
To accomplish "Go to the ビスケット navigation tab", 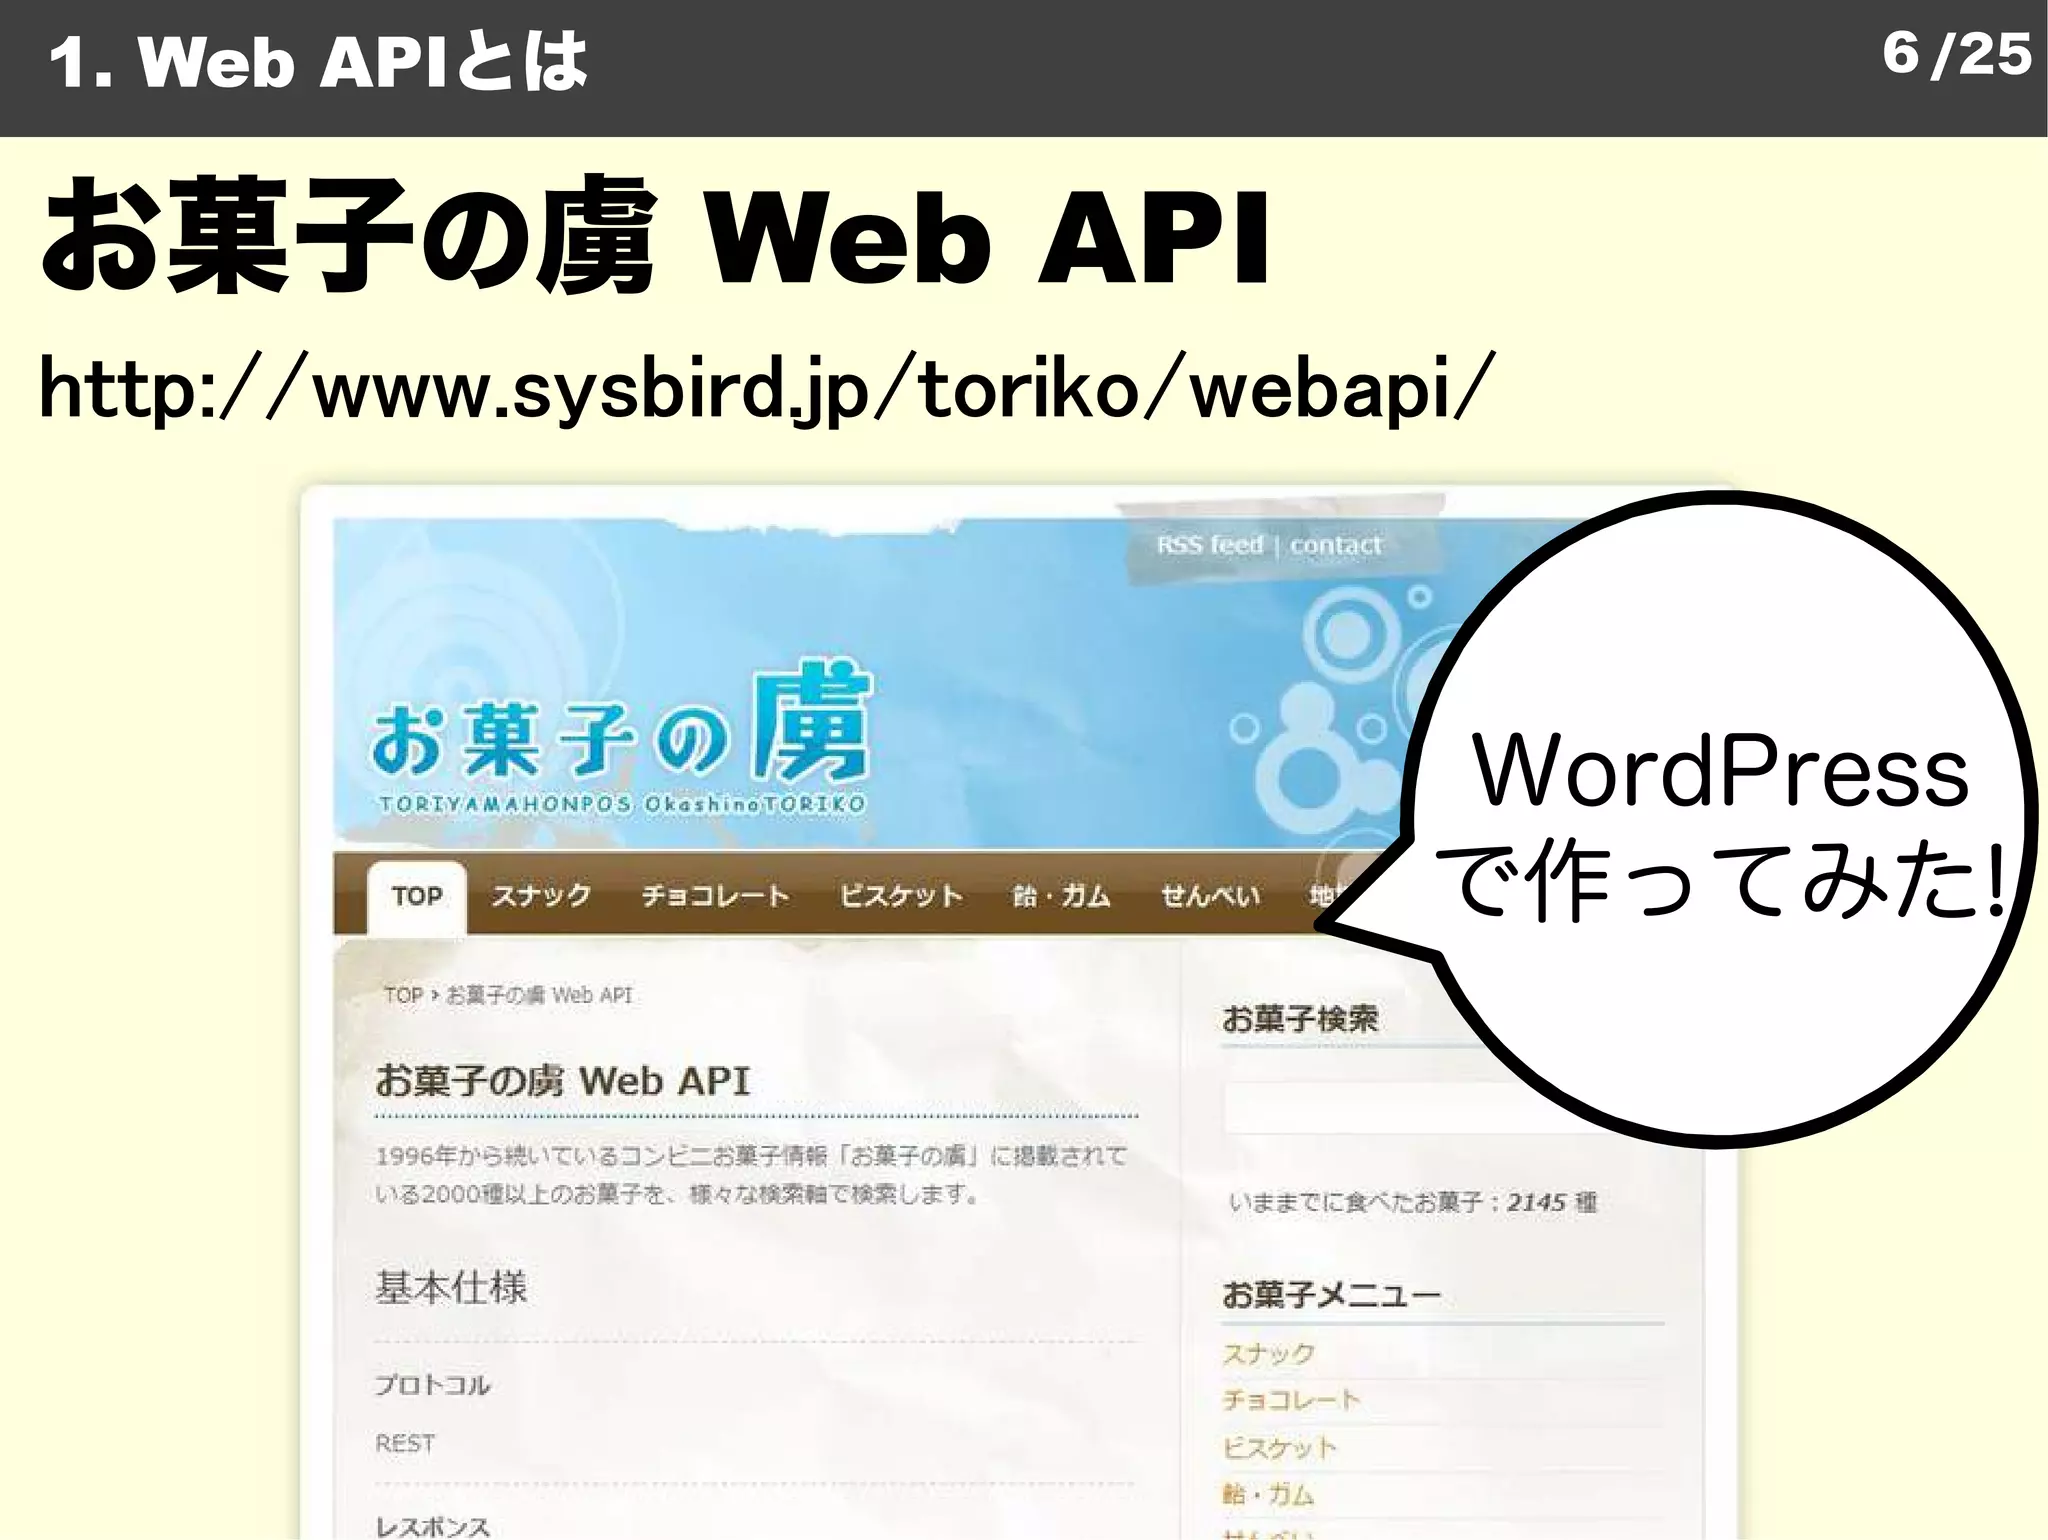I will 901,896.
